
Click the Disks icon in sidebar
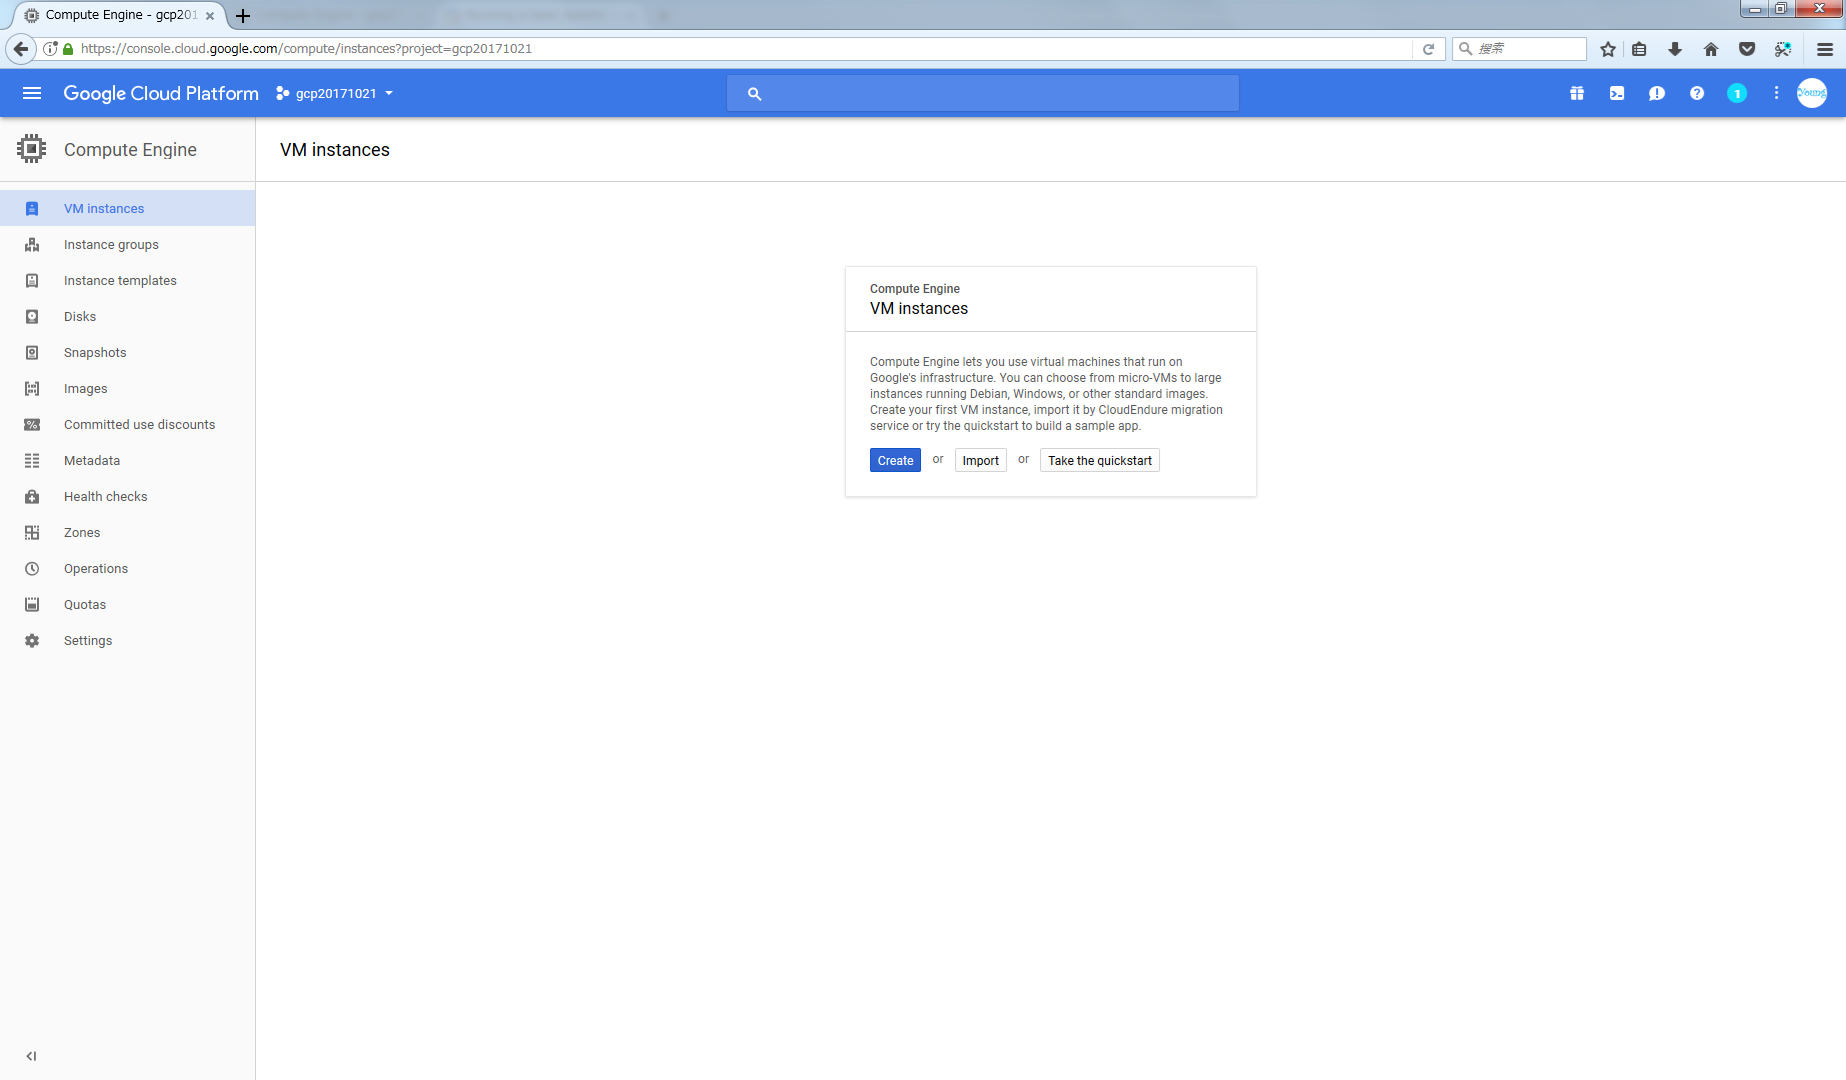pos(32,316)
